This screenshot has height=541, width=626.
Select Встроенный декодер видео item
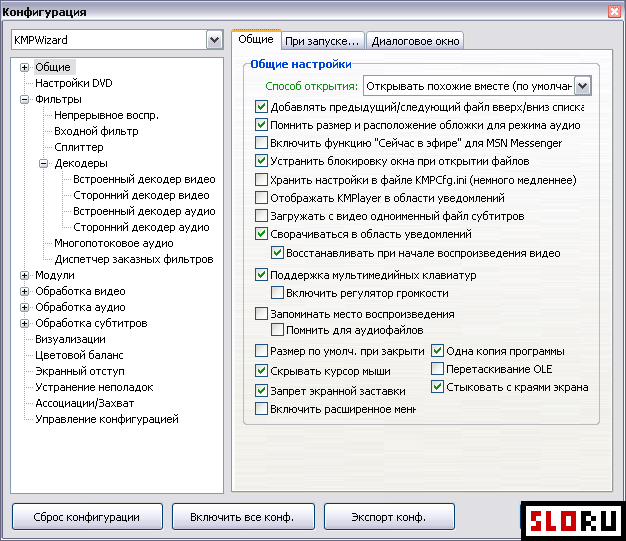[x=144, y=179]
